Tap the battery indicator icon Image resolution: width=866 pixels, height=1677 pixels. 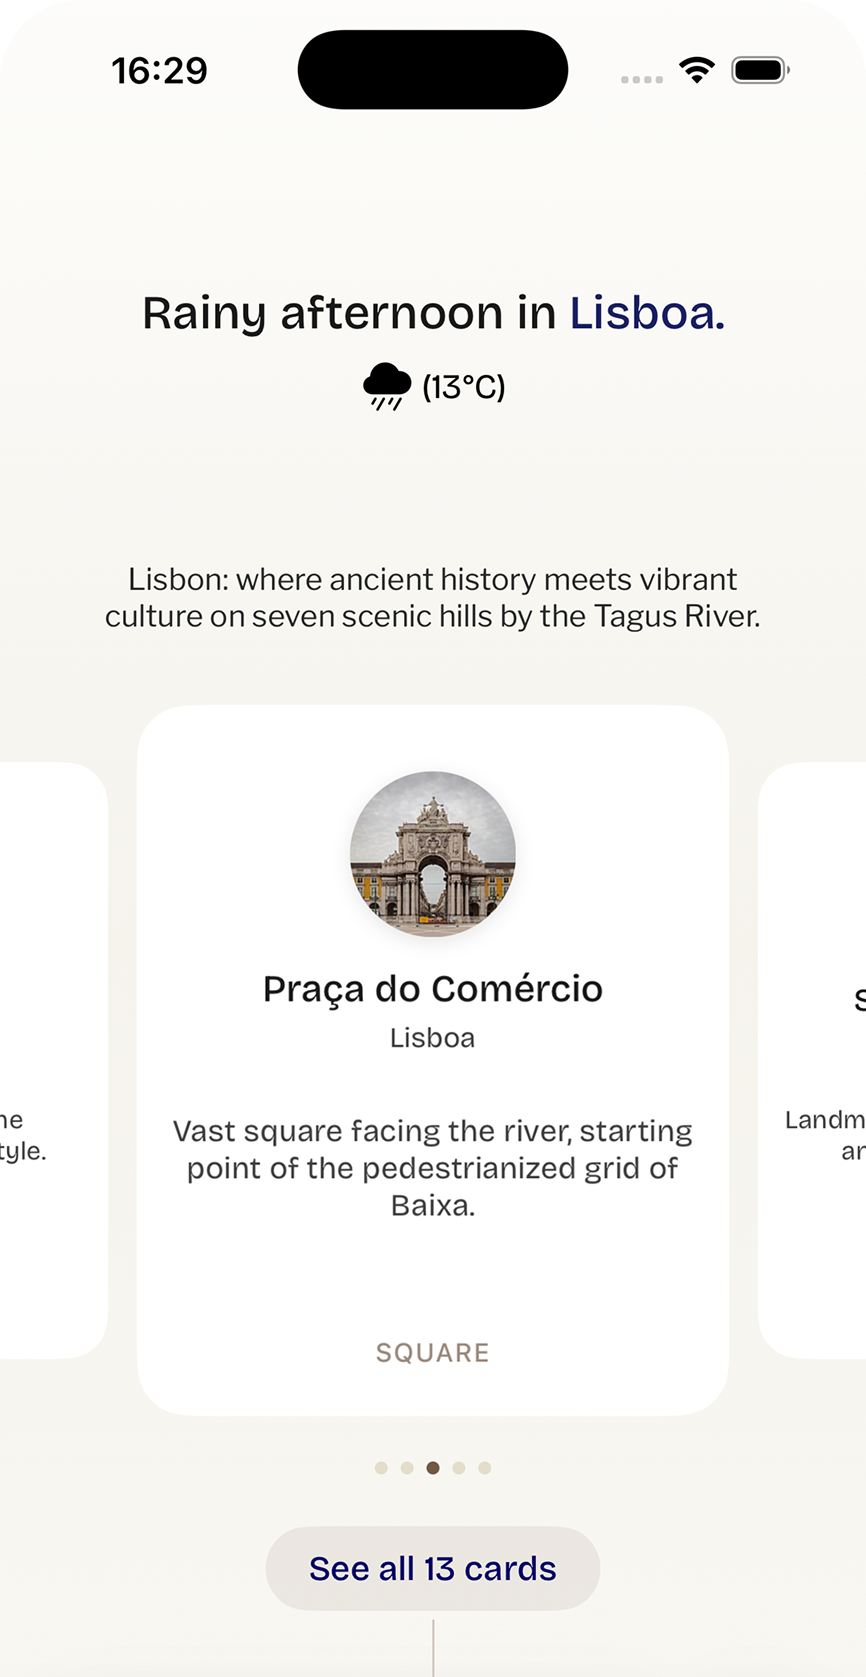point(760,71)
